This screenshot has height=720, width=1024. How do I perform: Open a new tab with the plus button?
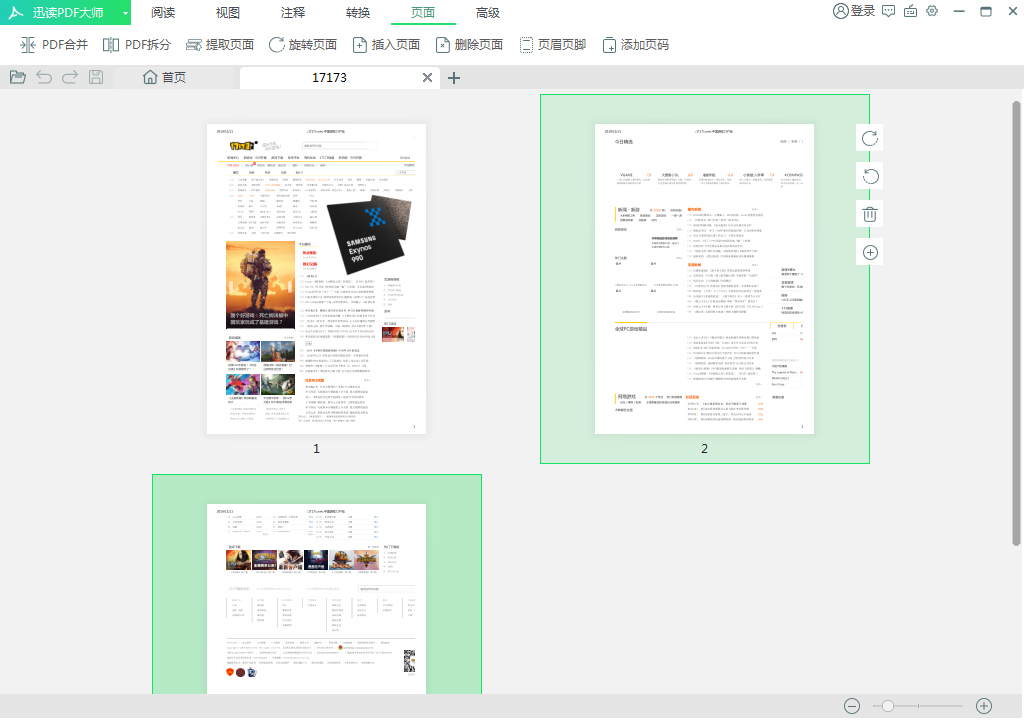click(454, 77)
